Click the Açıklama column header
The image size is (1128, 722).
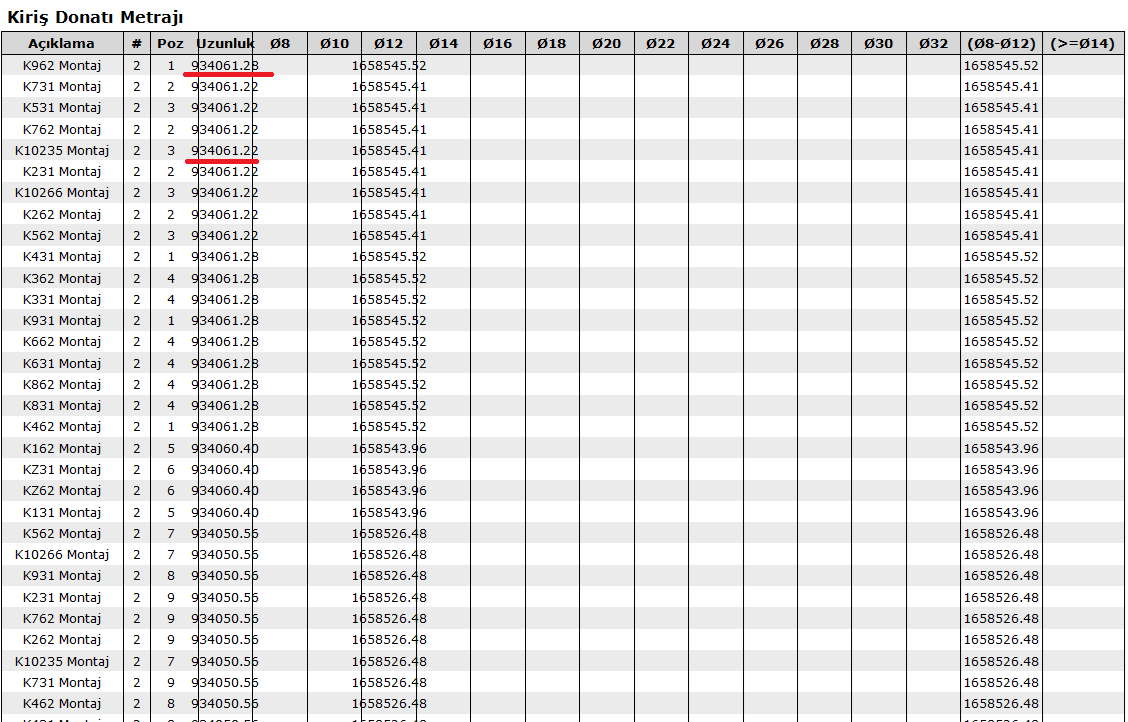pyautogui.click(x=62, y=44)
